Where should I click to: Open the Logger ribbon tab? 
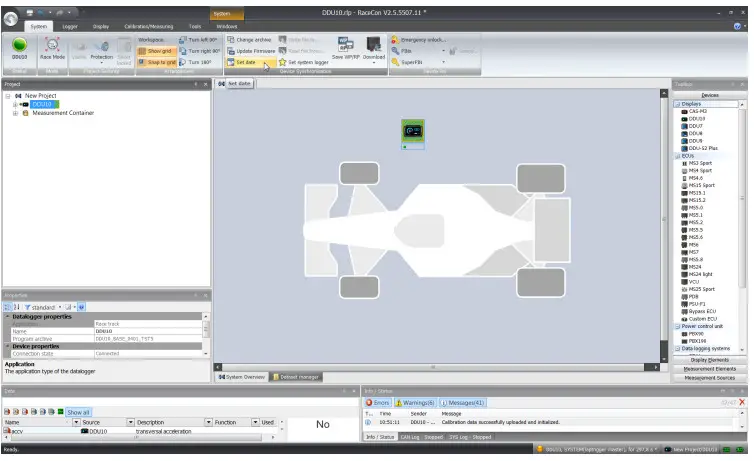pyautogui.click(x=70, y=26)
